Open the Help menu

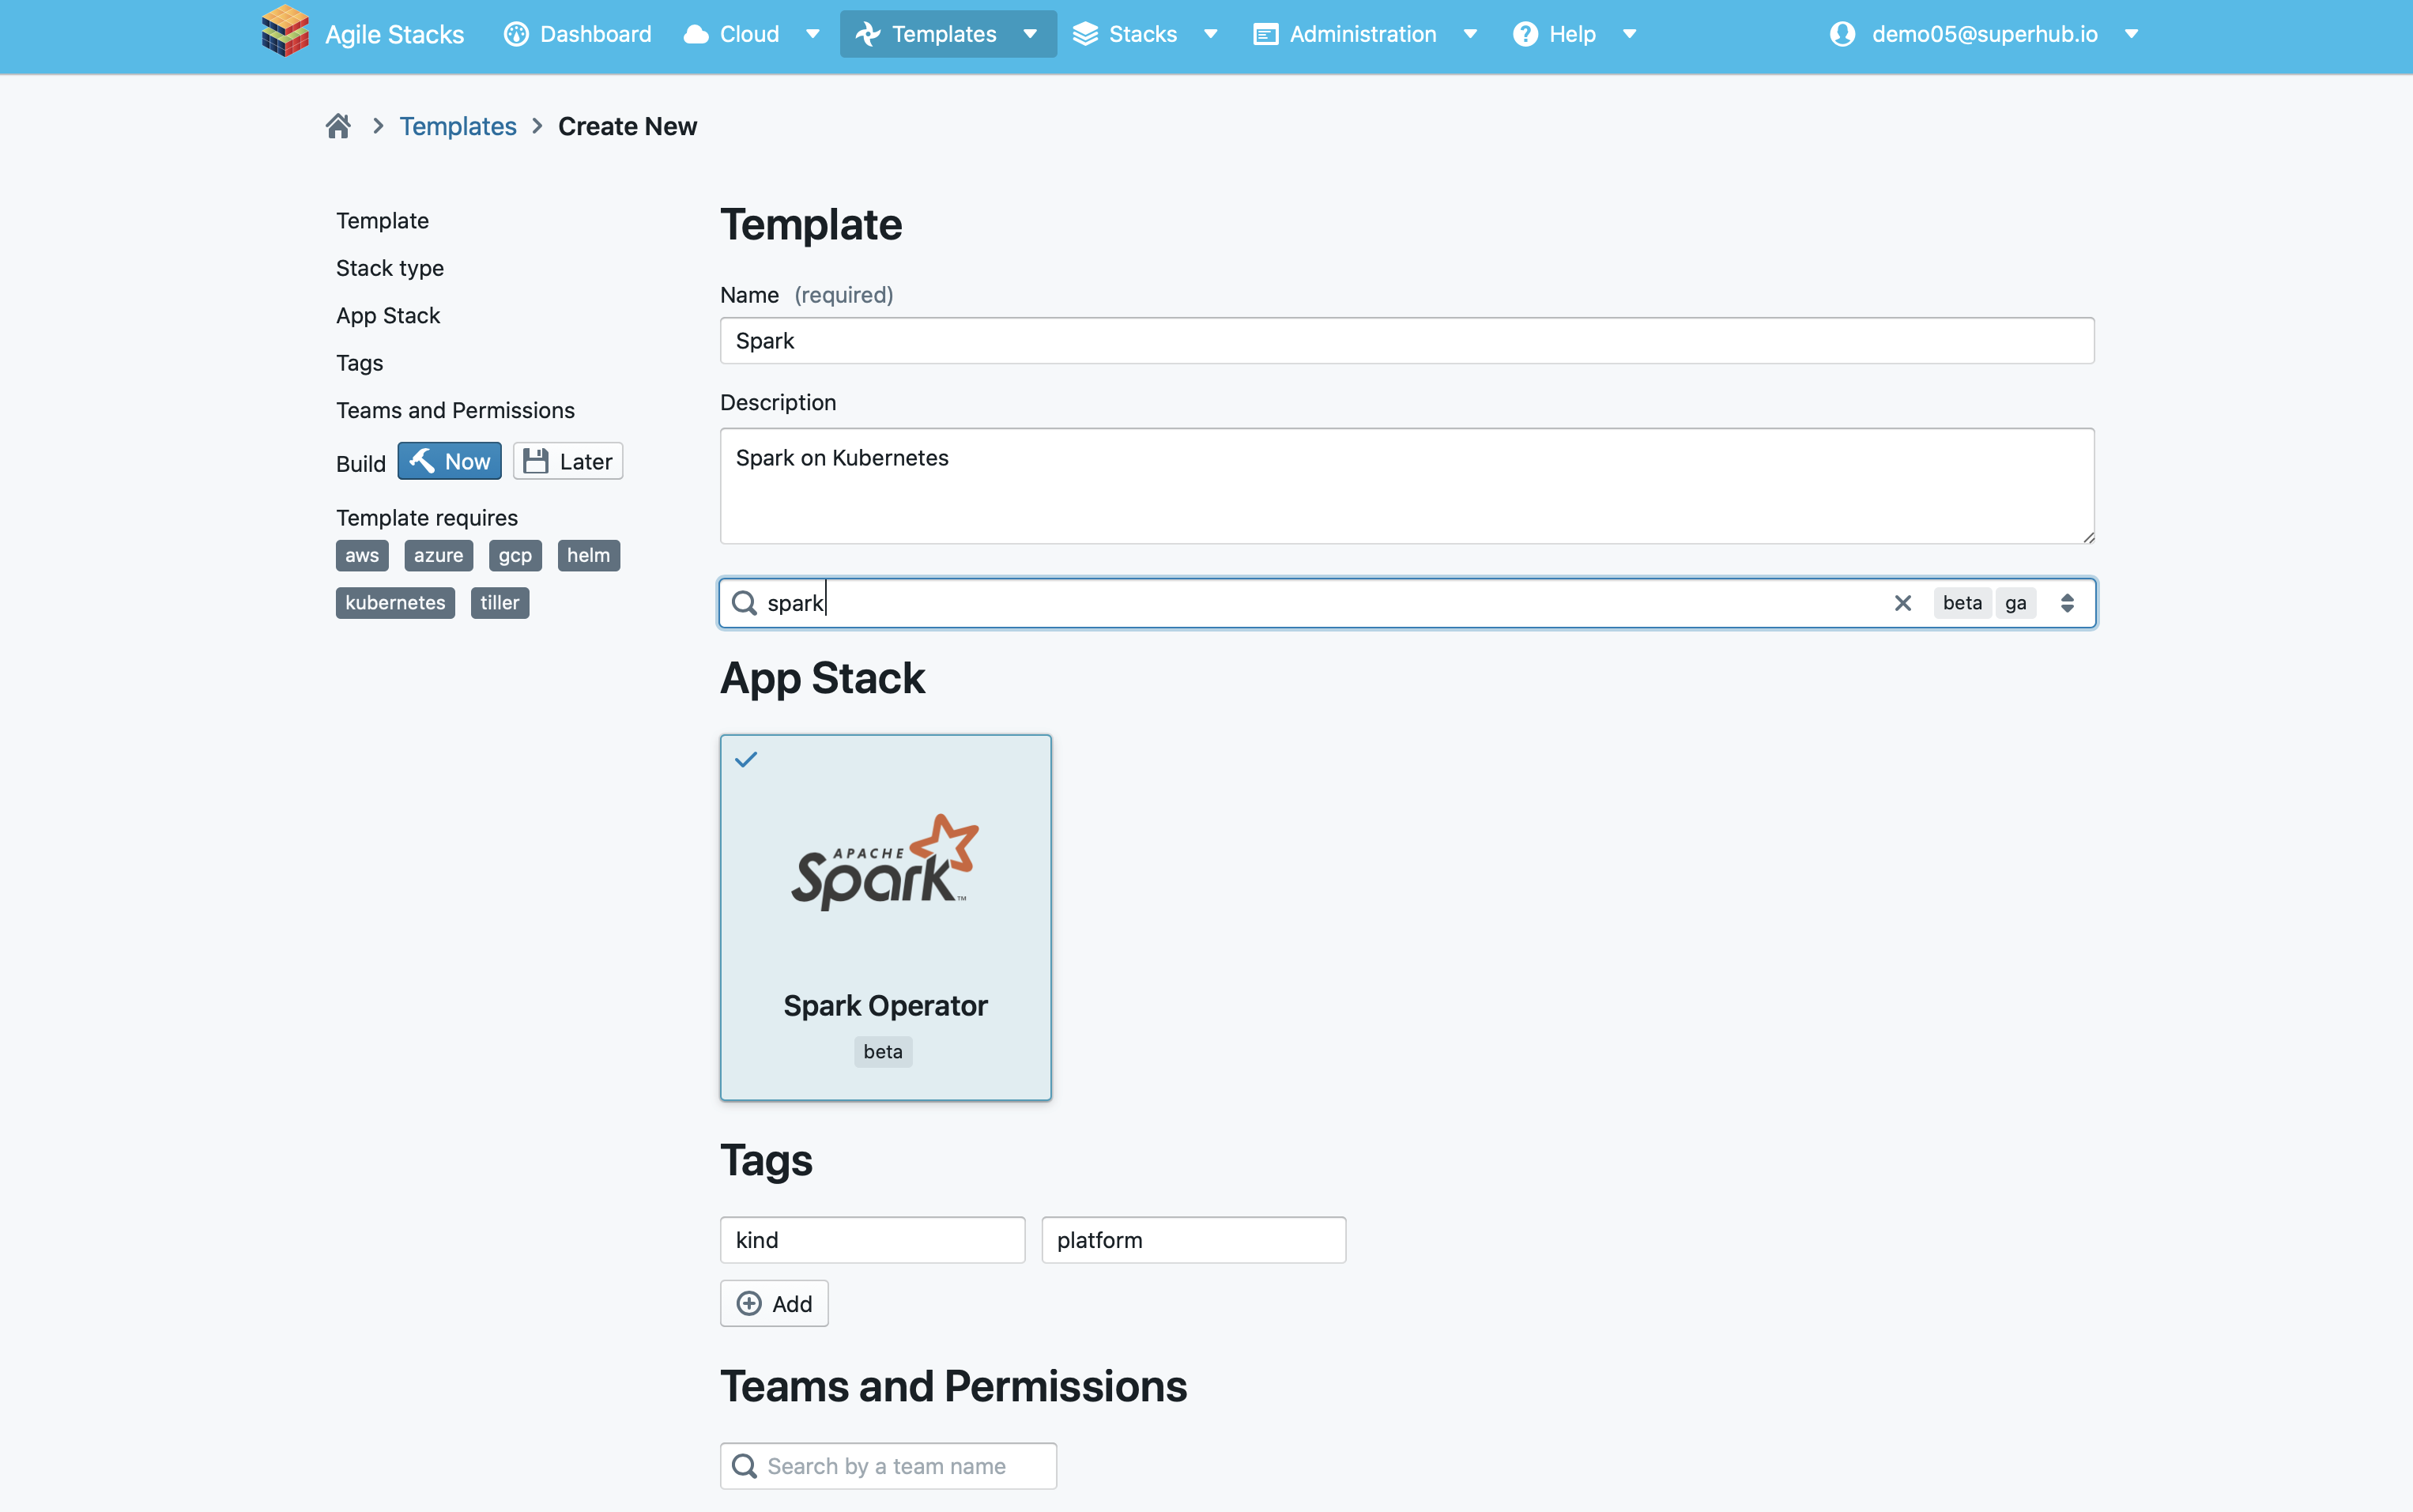click(1575, 34)
